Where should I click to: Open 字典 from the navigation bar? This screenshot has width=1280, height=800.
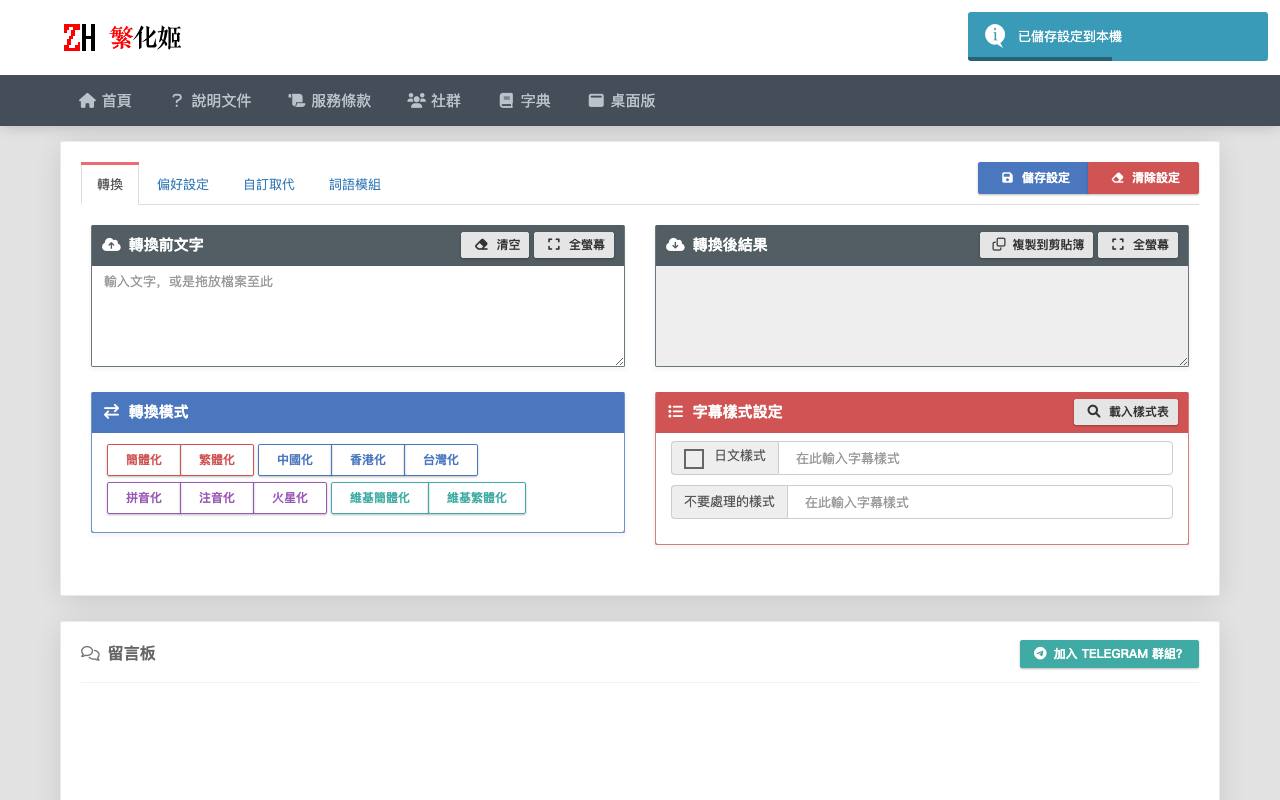pyautogui.click(x=524, y=100)
